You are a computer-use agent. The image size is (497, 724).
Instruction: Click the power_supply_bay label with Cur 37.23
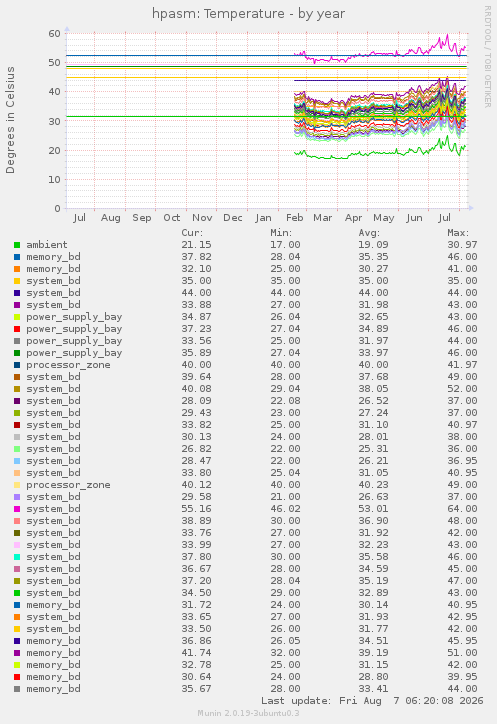point(74,329)
